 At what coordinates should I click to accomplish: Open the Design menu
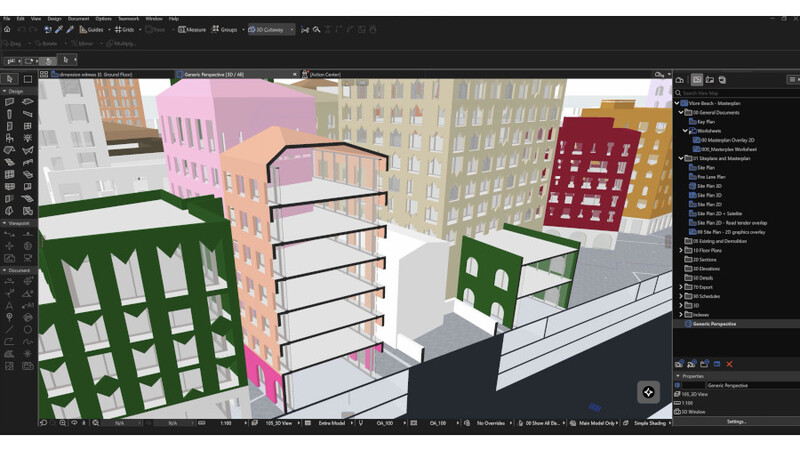pyautogui.click(x=54, y=19)
